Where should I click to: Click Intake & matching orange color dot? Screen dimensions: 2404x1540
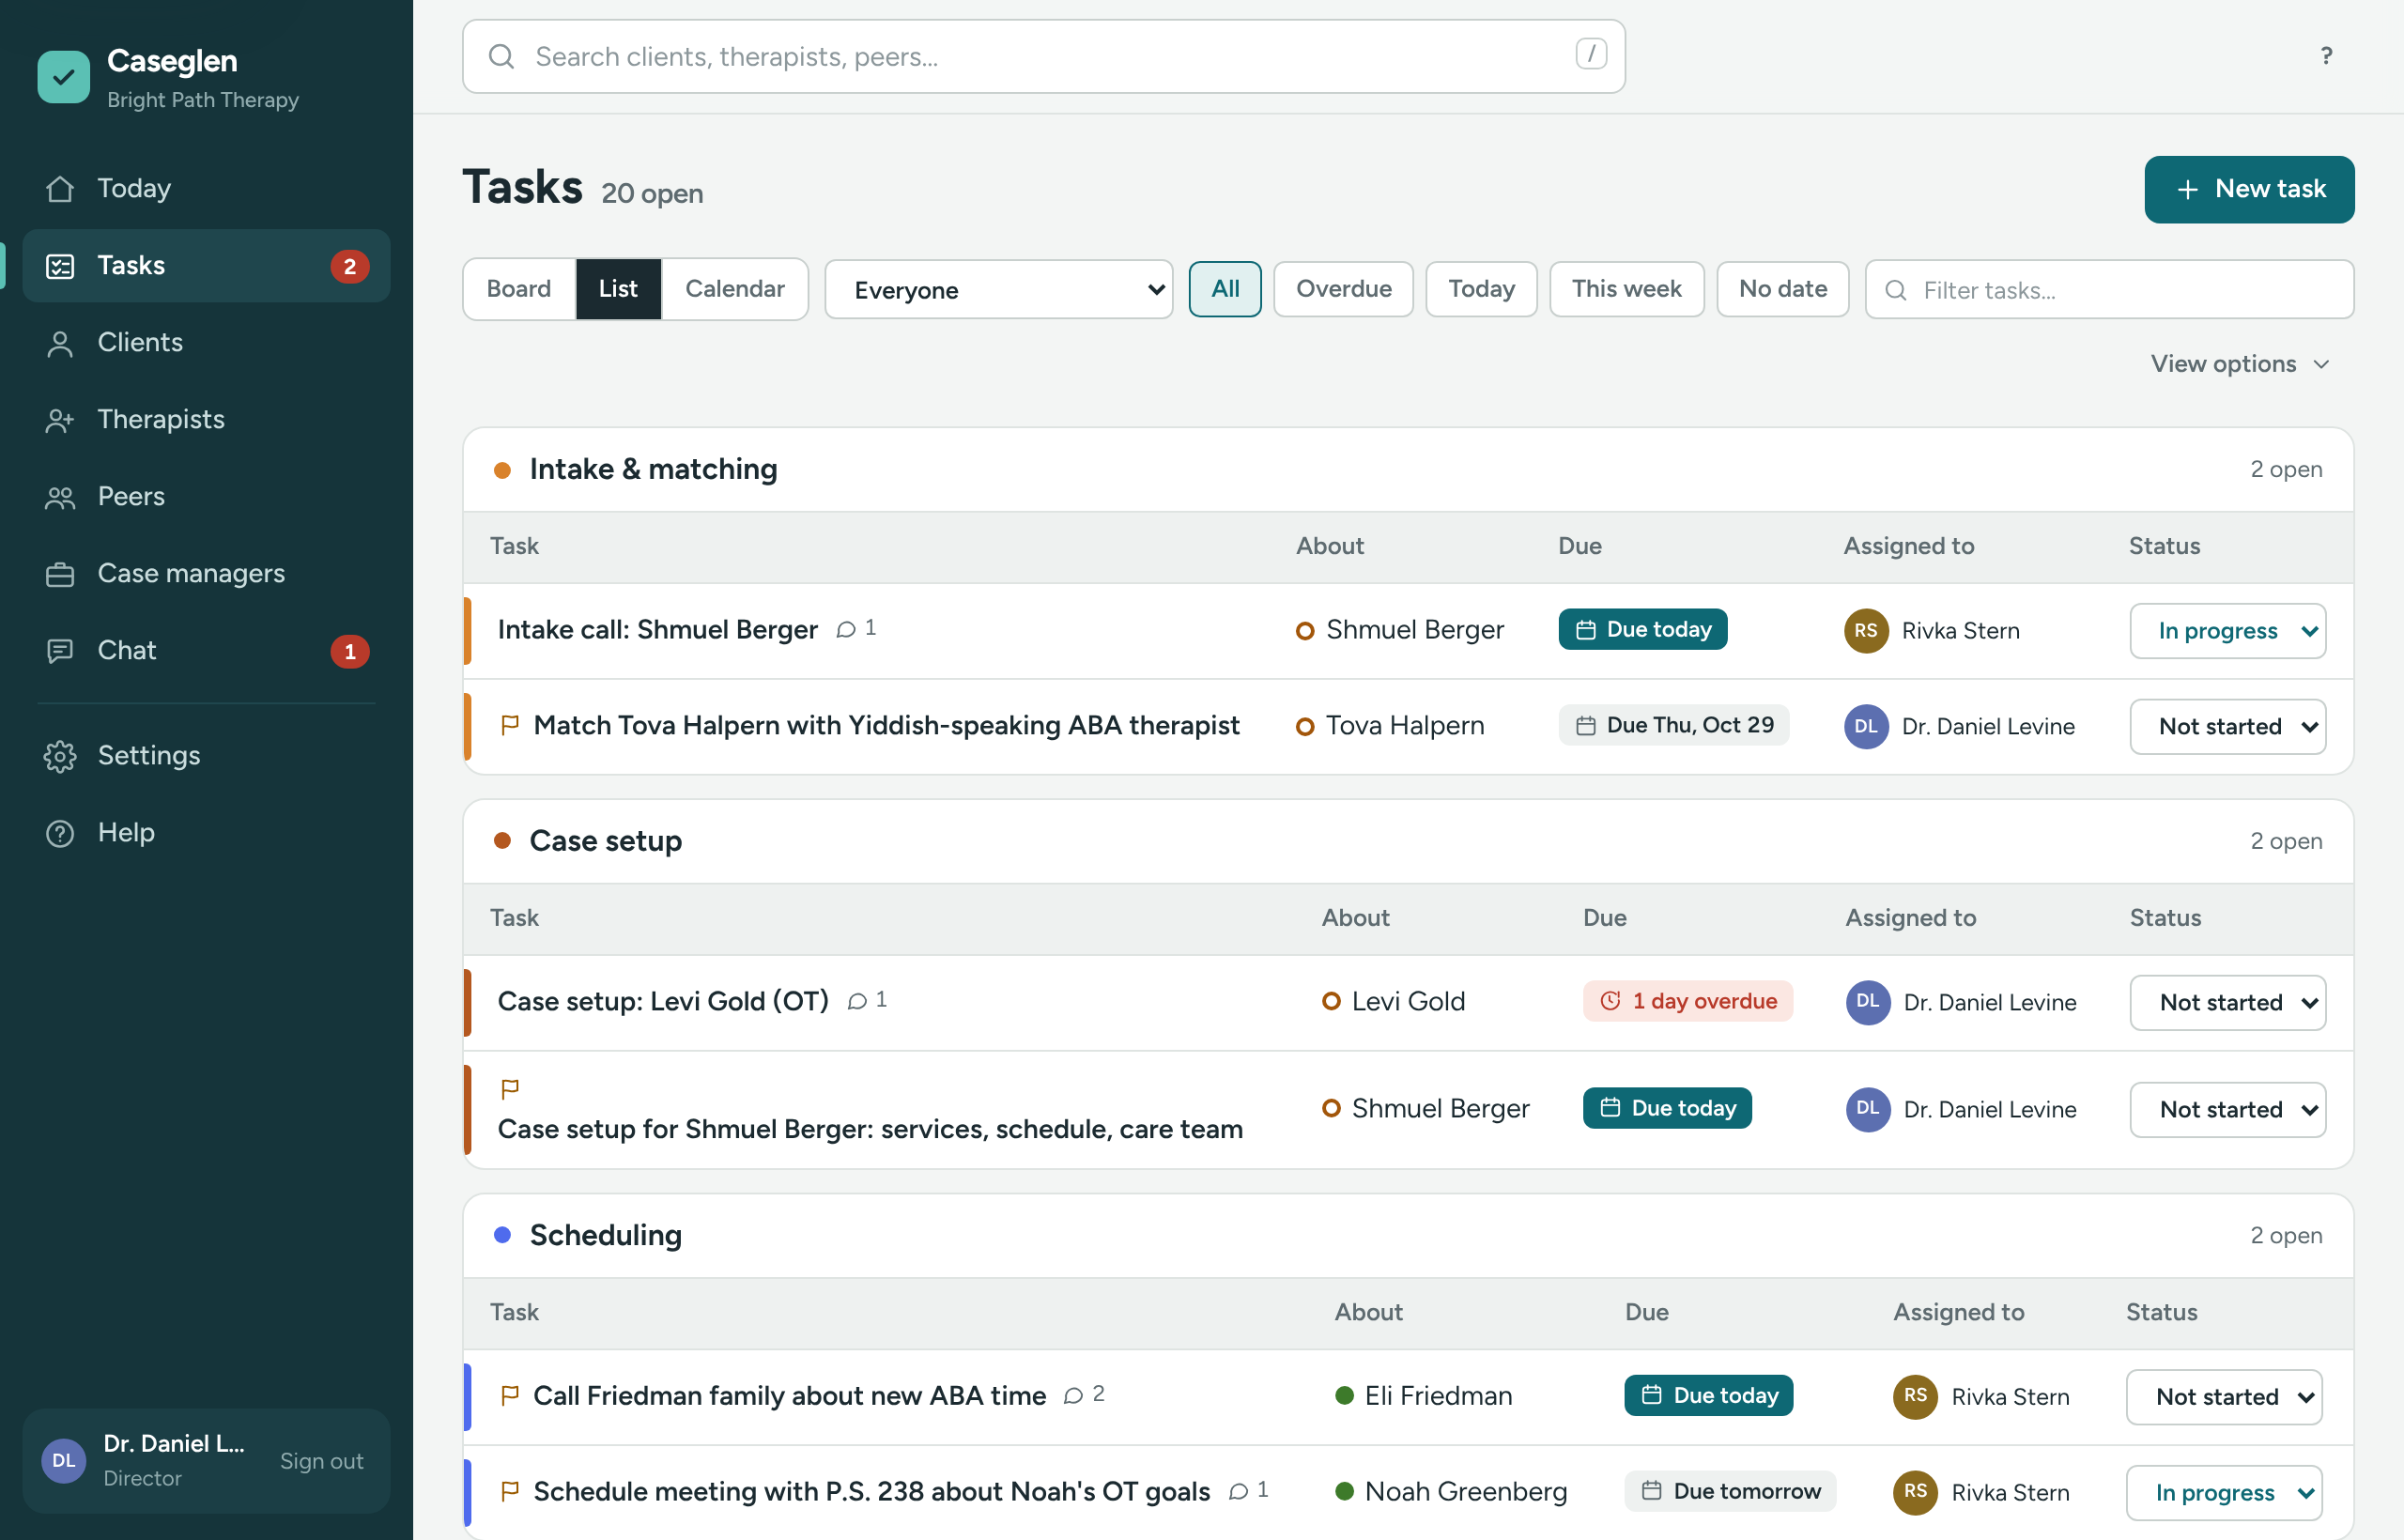503,470
